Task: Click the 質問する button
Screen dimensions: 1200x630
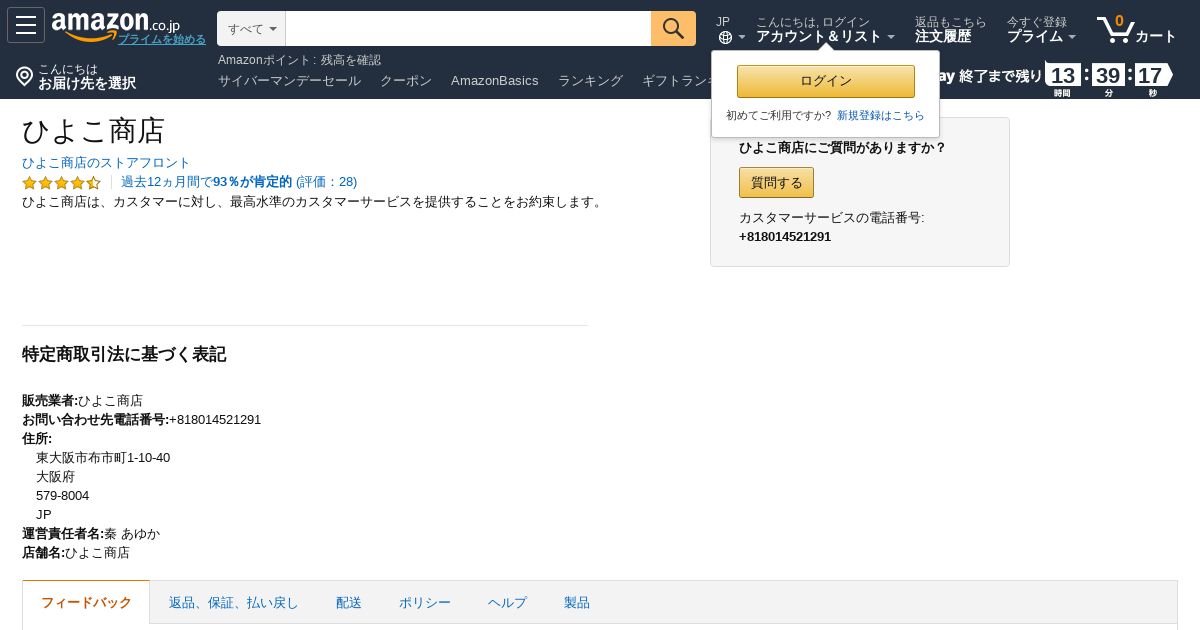Action: click(776, 182)
